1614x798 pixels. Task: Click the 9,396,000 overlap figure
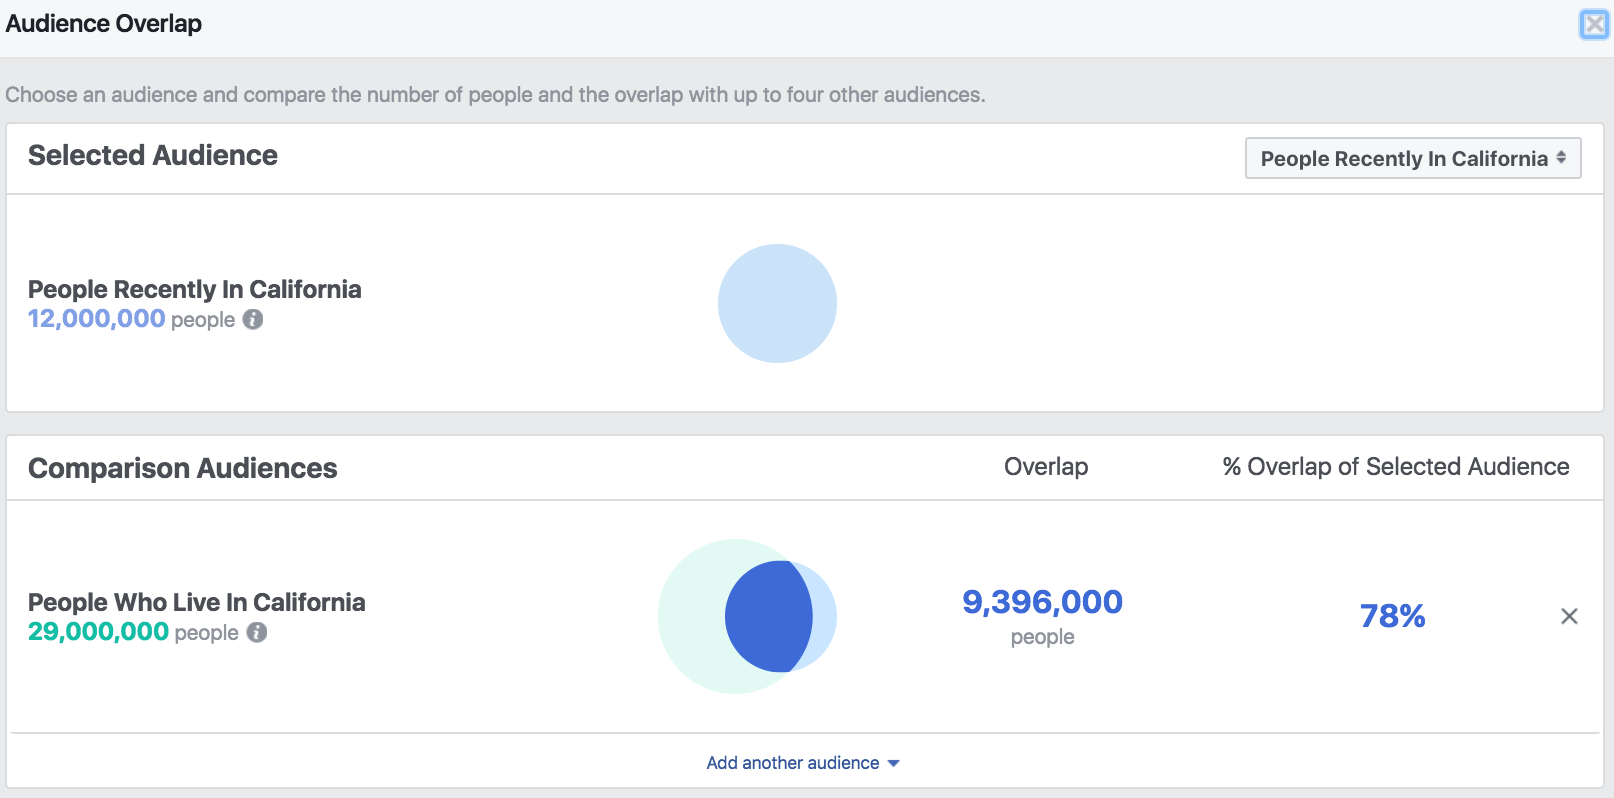[x=1042, y=601]
